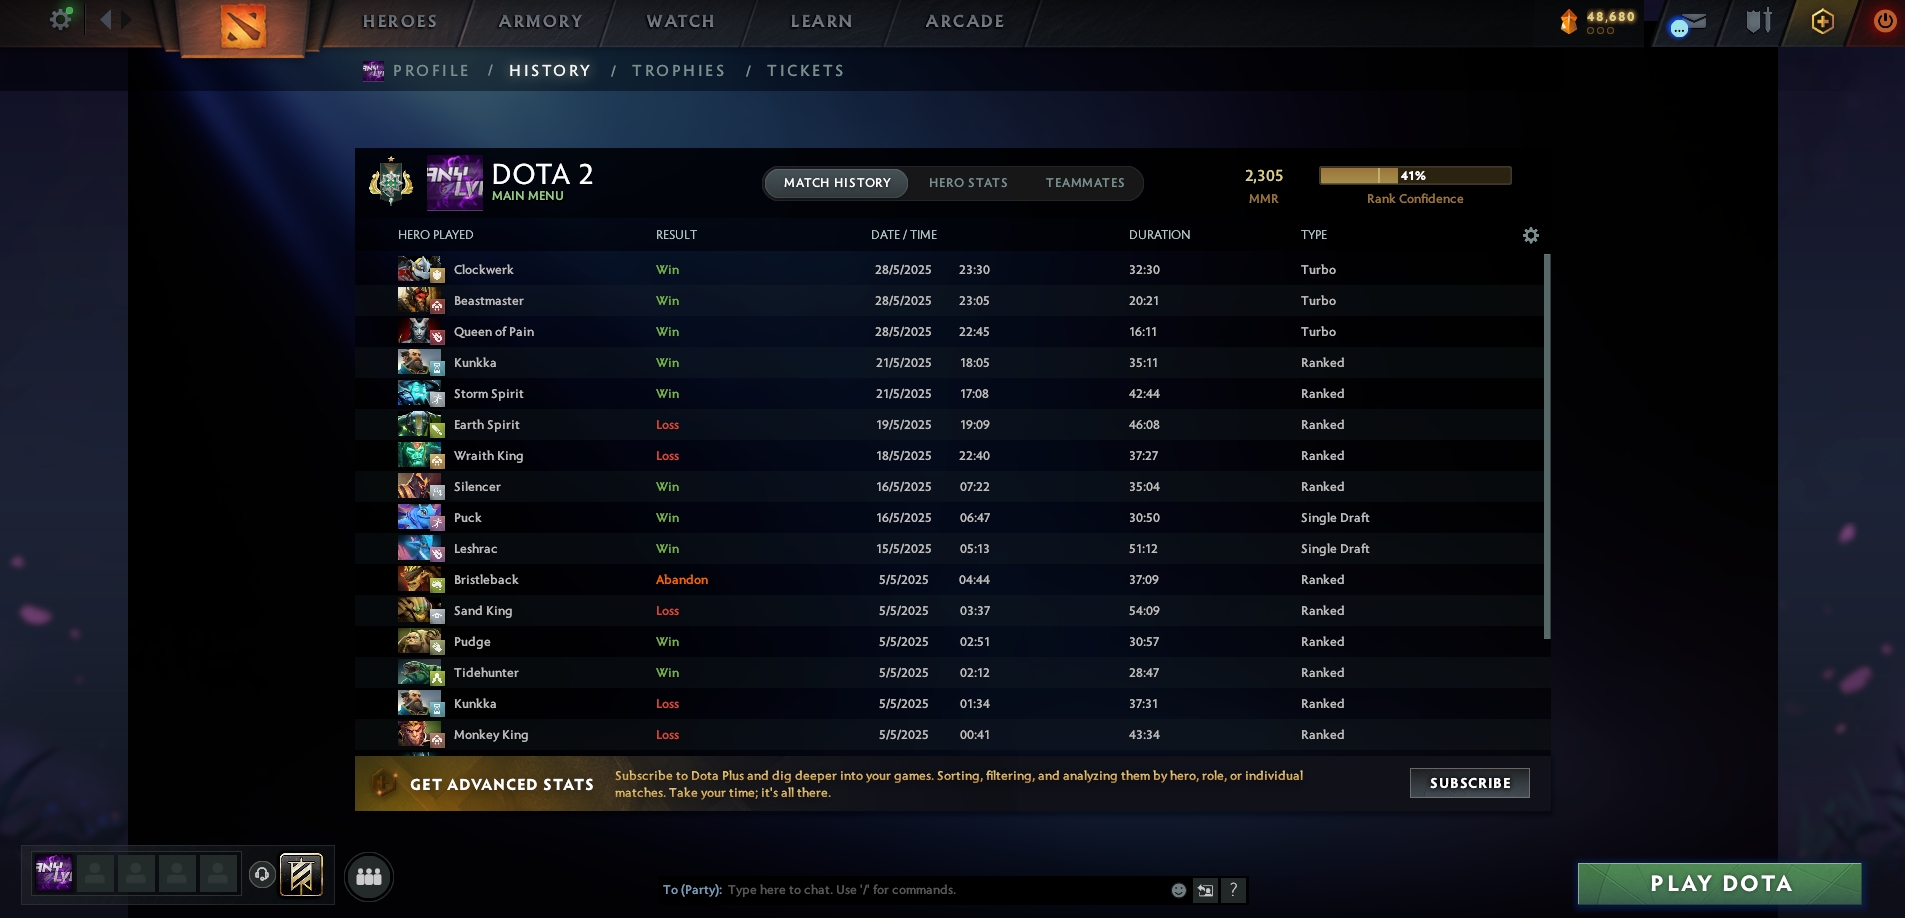Viewport: 1905px width, 918px height.
Task: Switch to the Teammates tab
Action: click(x=1085, y=183)
